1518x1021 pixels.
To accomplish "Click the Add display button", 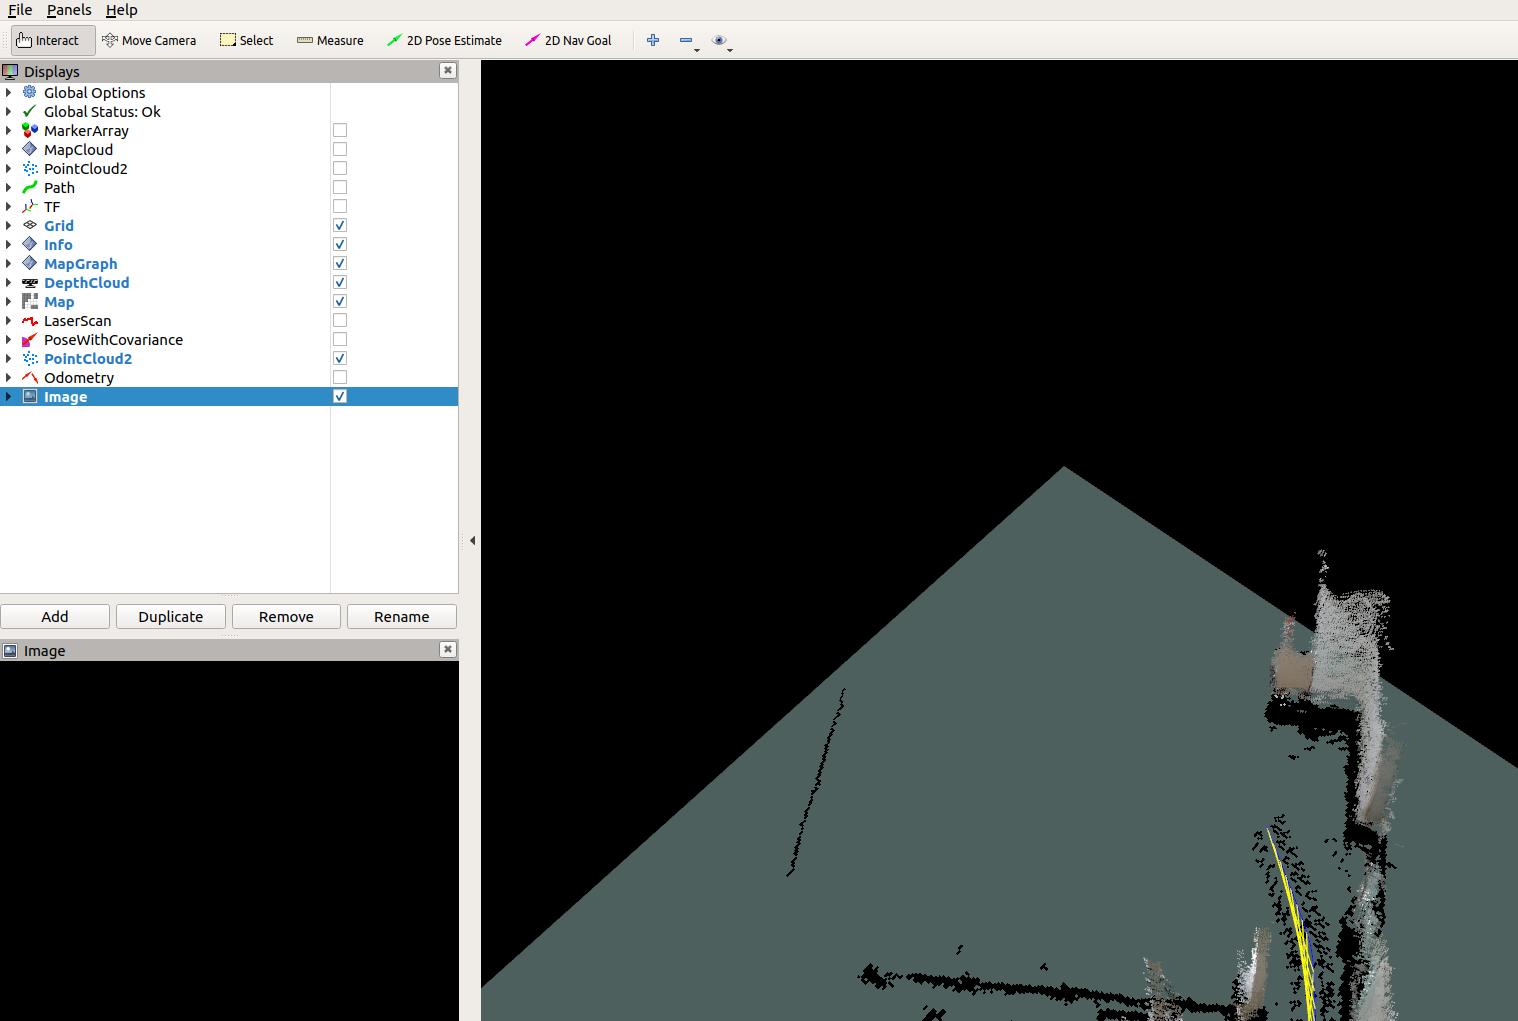I will (x=55, y=616).
